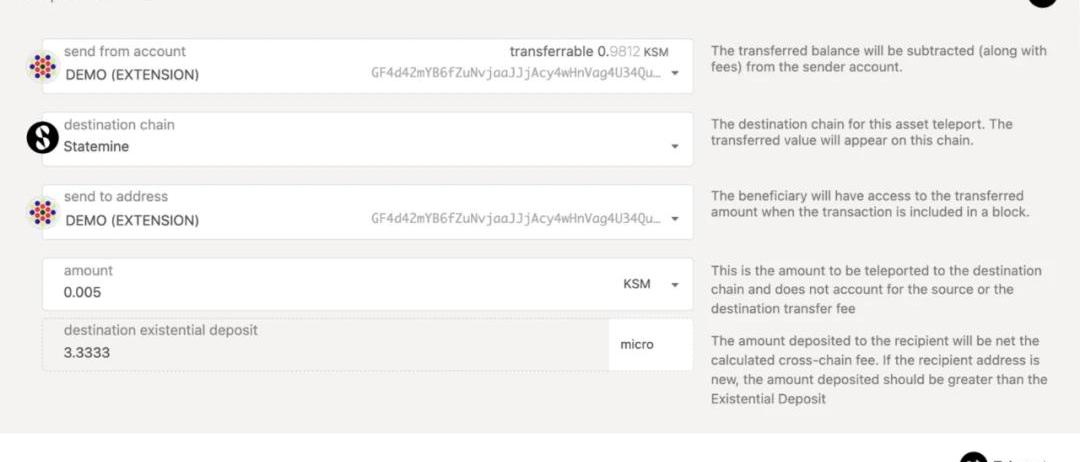Image resolution: width=1080 pixels, height=462 pixels.
Task: Open the KSM unit selector
Action: (647, 284)
